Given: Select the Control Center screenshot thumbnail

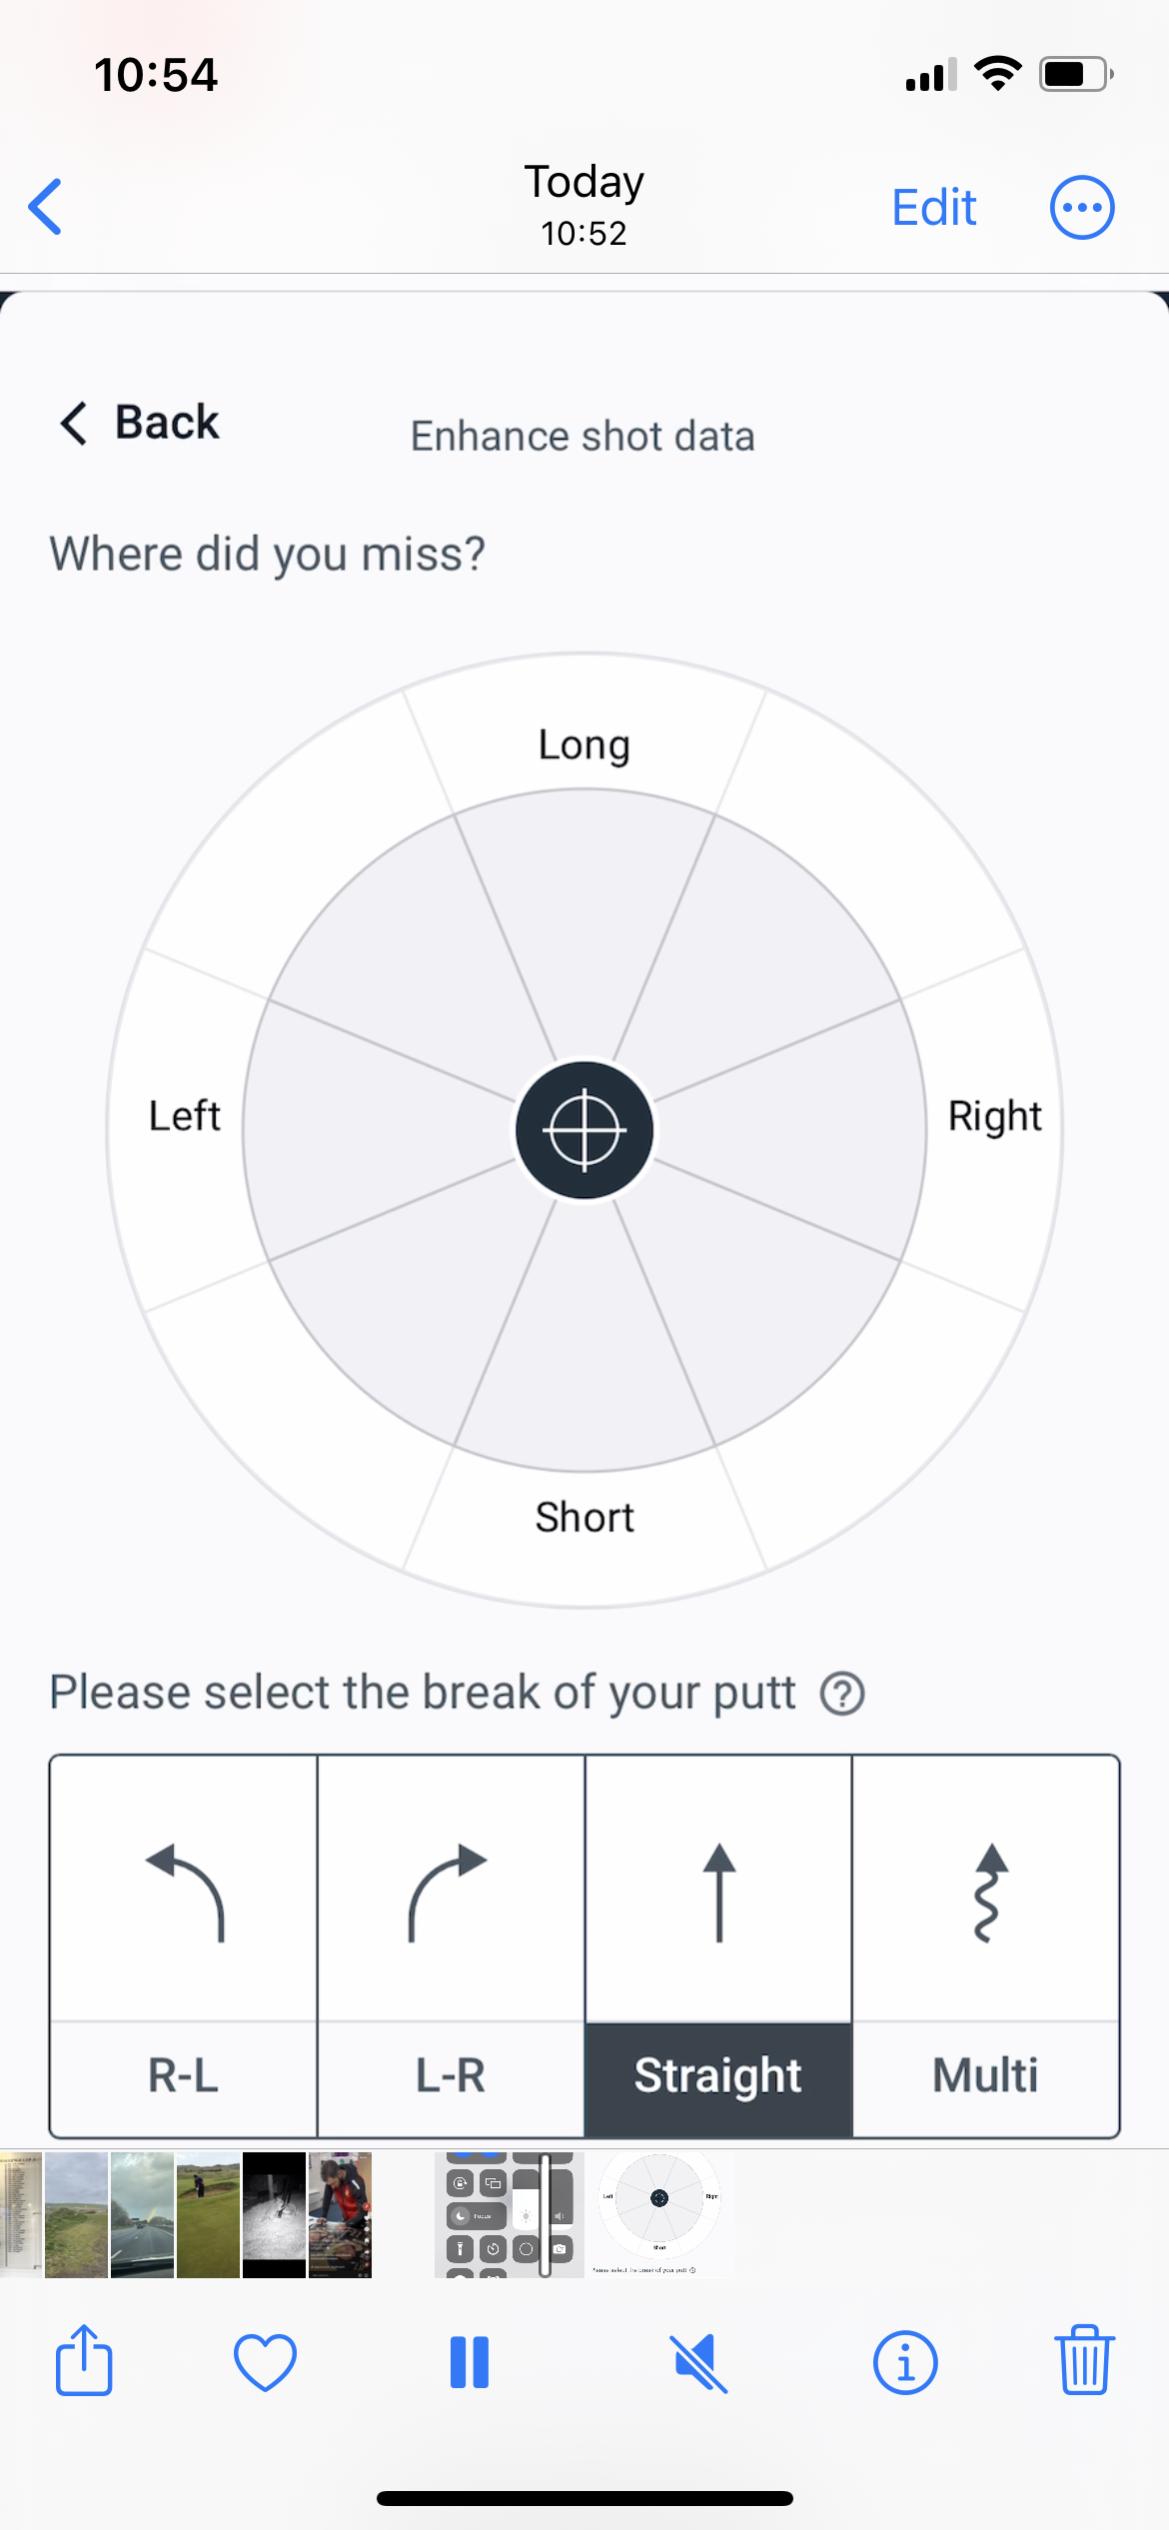Looking at the screenshot, I should (x=509, y=2215).
